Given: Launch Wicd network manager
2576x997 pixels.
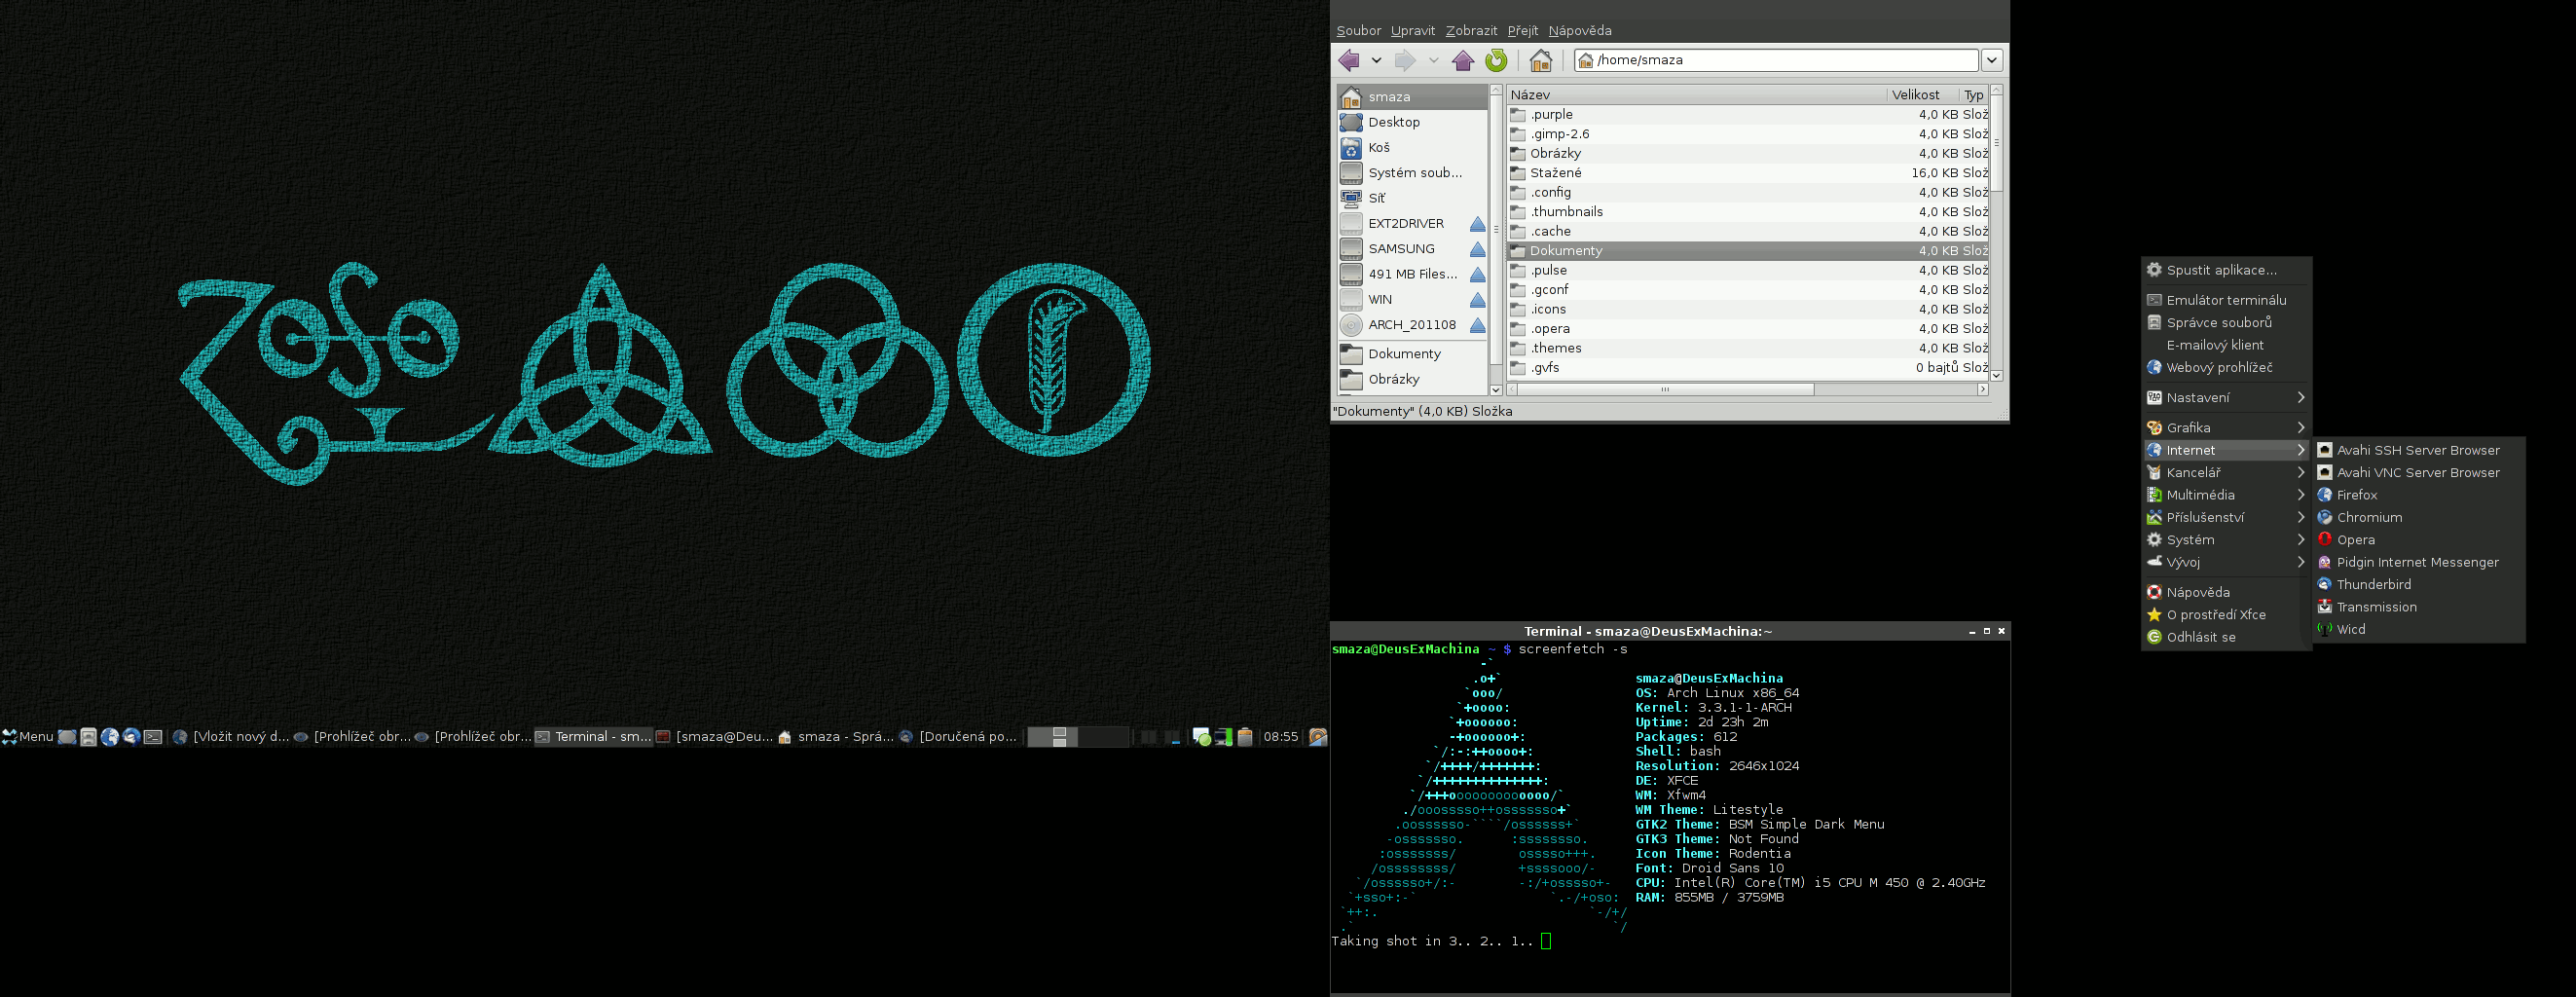Looking at the screenshot, I should pos(2419,630).
